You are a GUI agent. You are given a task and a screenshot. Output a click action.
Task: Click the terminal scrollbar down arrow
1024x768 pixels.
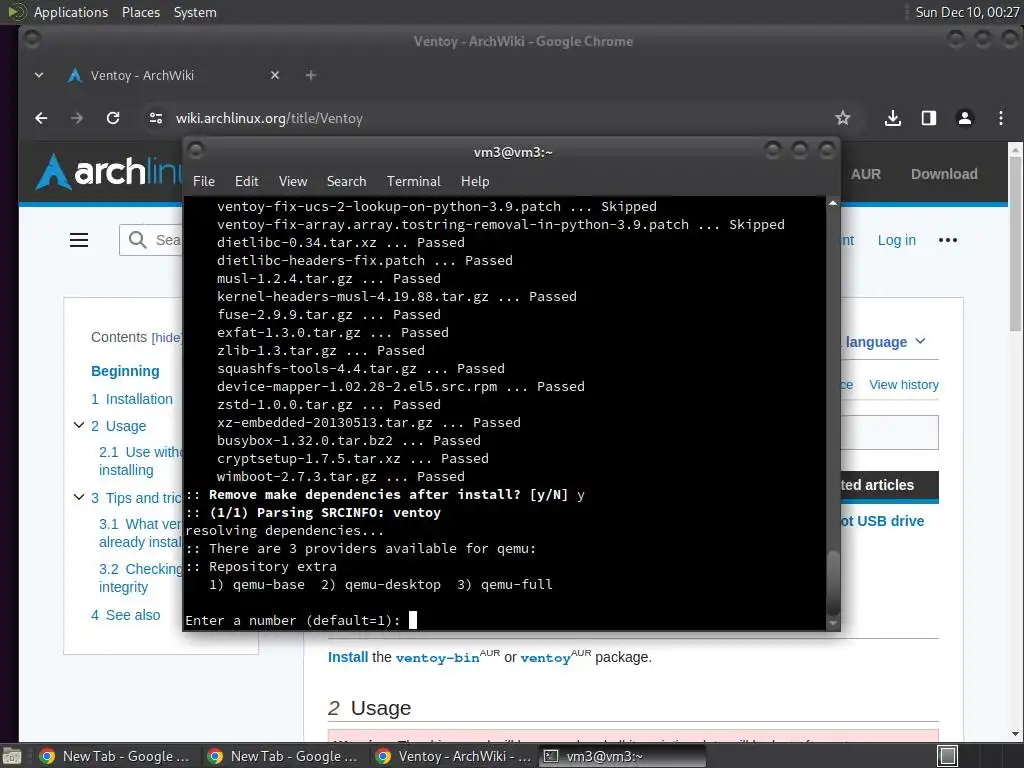point(833,623)
